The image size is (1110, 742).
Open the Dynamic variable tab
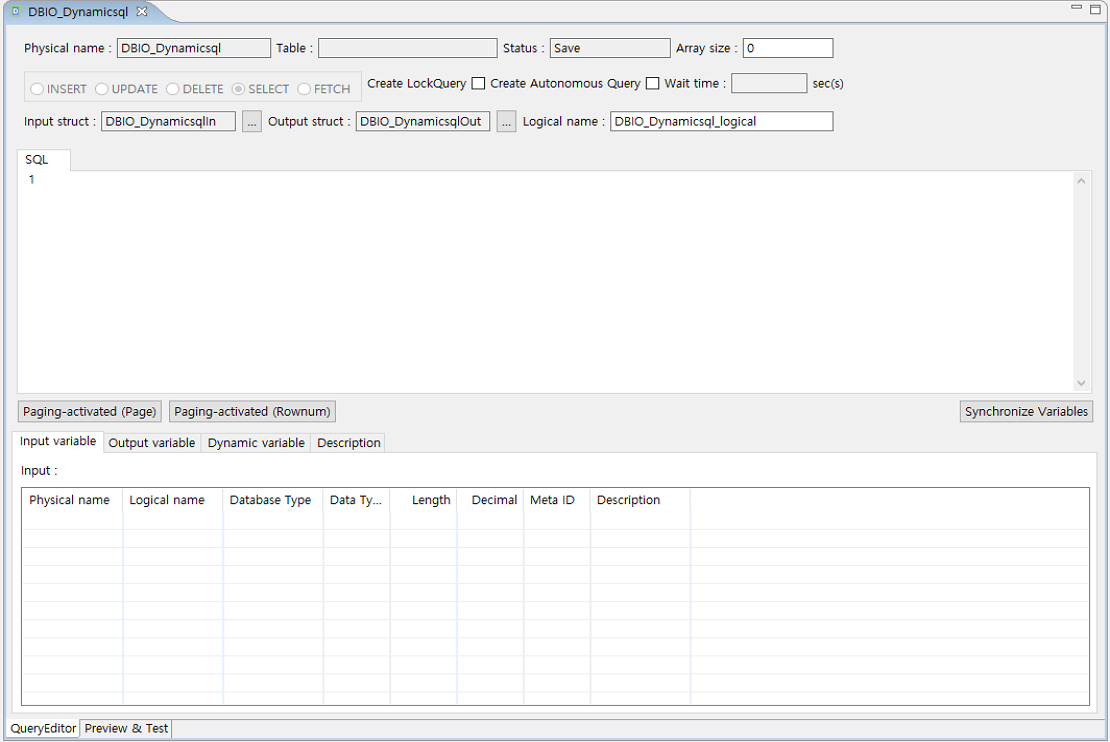tap(255, 442)
